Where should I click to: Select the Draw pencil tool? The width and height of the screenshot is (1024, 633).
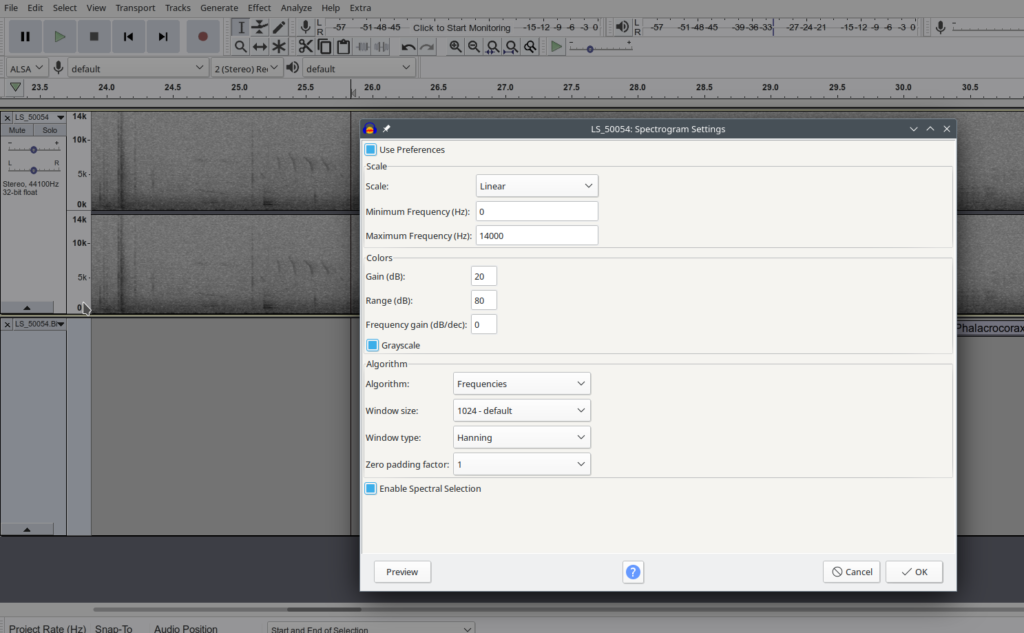pyautogui.click(x=279, y=27)
